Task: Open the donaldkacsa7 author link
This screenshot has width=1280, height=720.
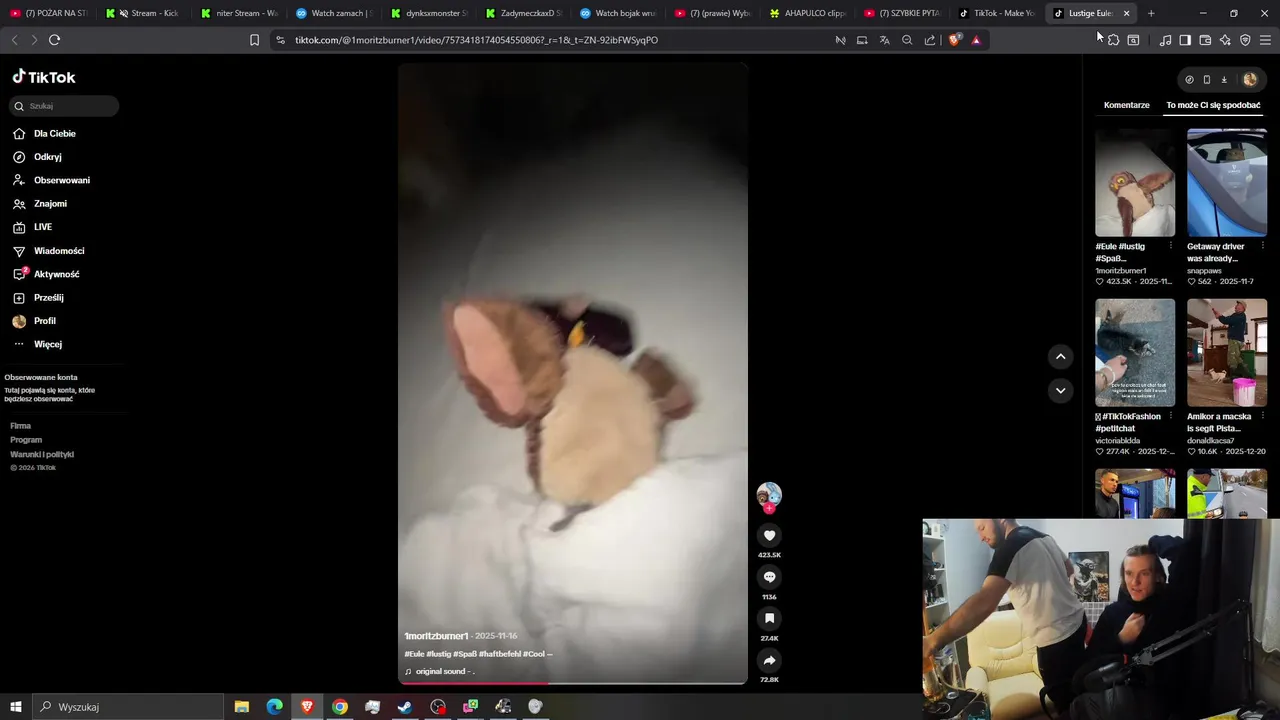Action: click(x=1210, y=441)
